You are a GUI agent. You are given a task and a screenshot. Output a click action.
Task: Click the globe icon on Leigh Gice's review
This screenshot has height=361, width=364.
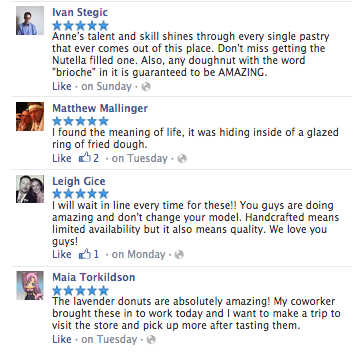179,255
